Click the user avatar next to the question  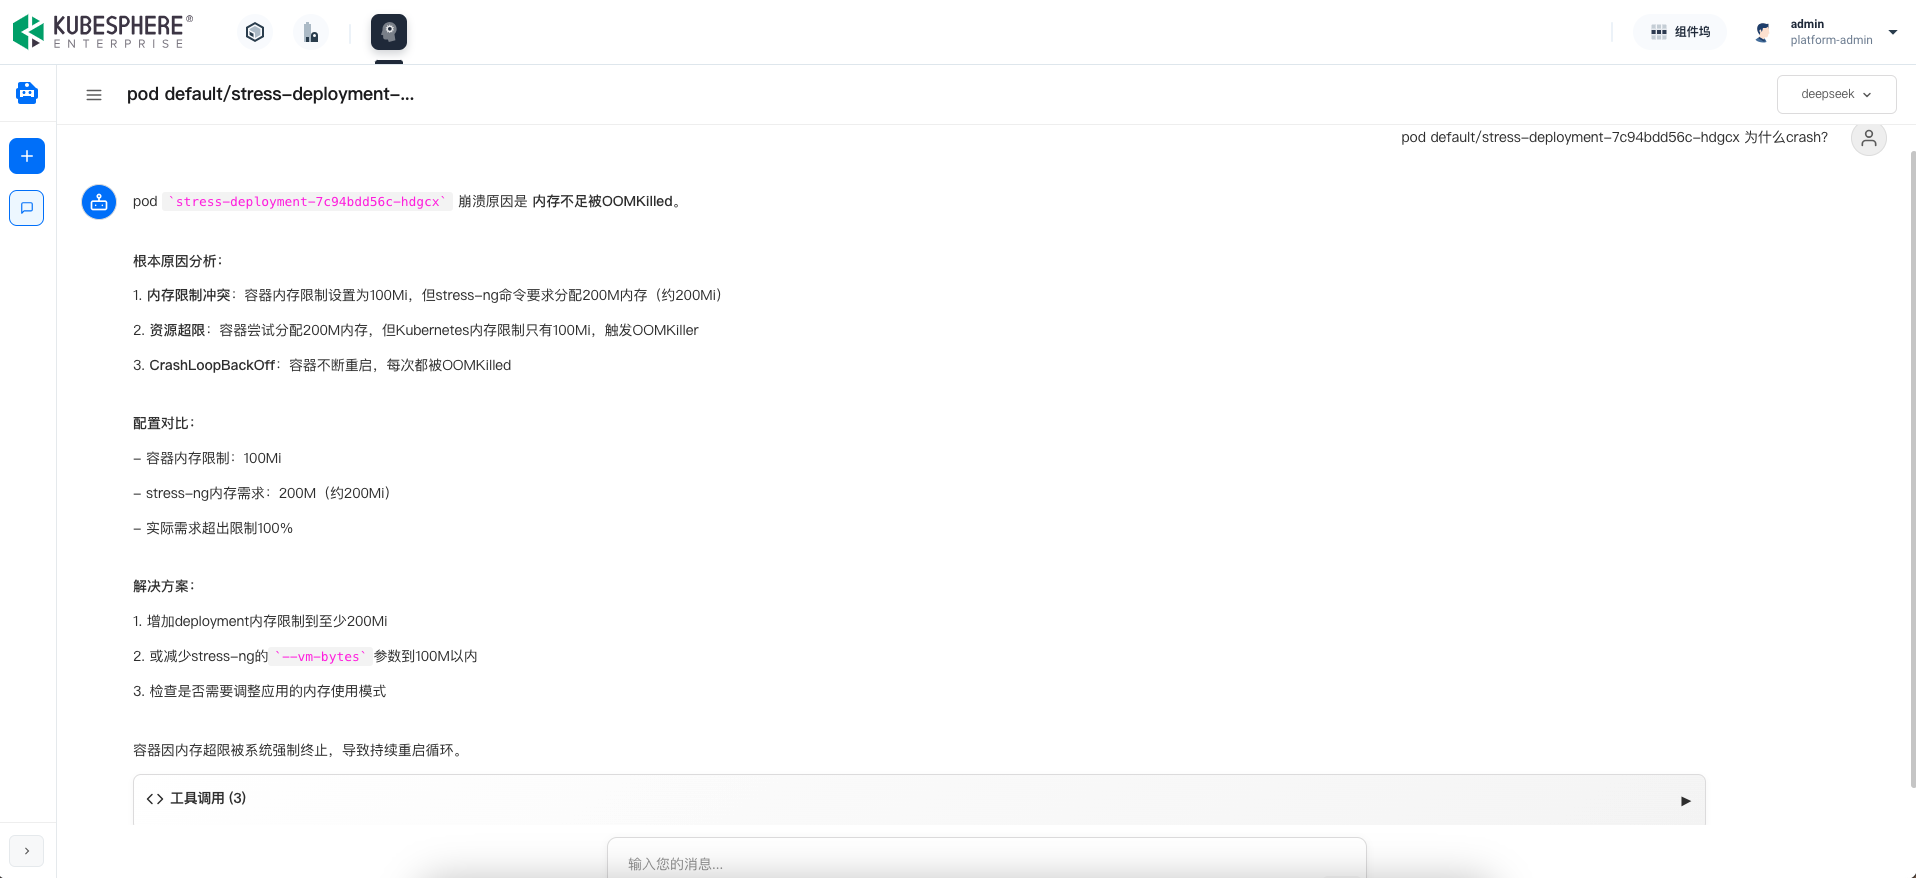[1868, 138]
